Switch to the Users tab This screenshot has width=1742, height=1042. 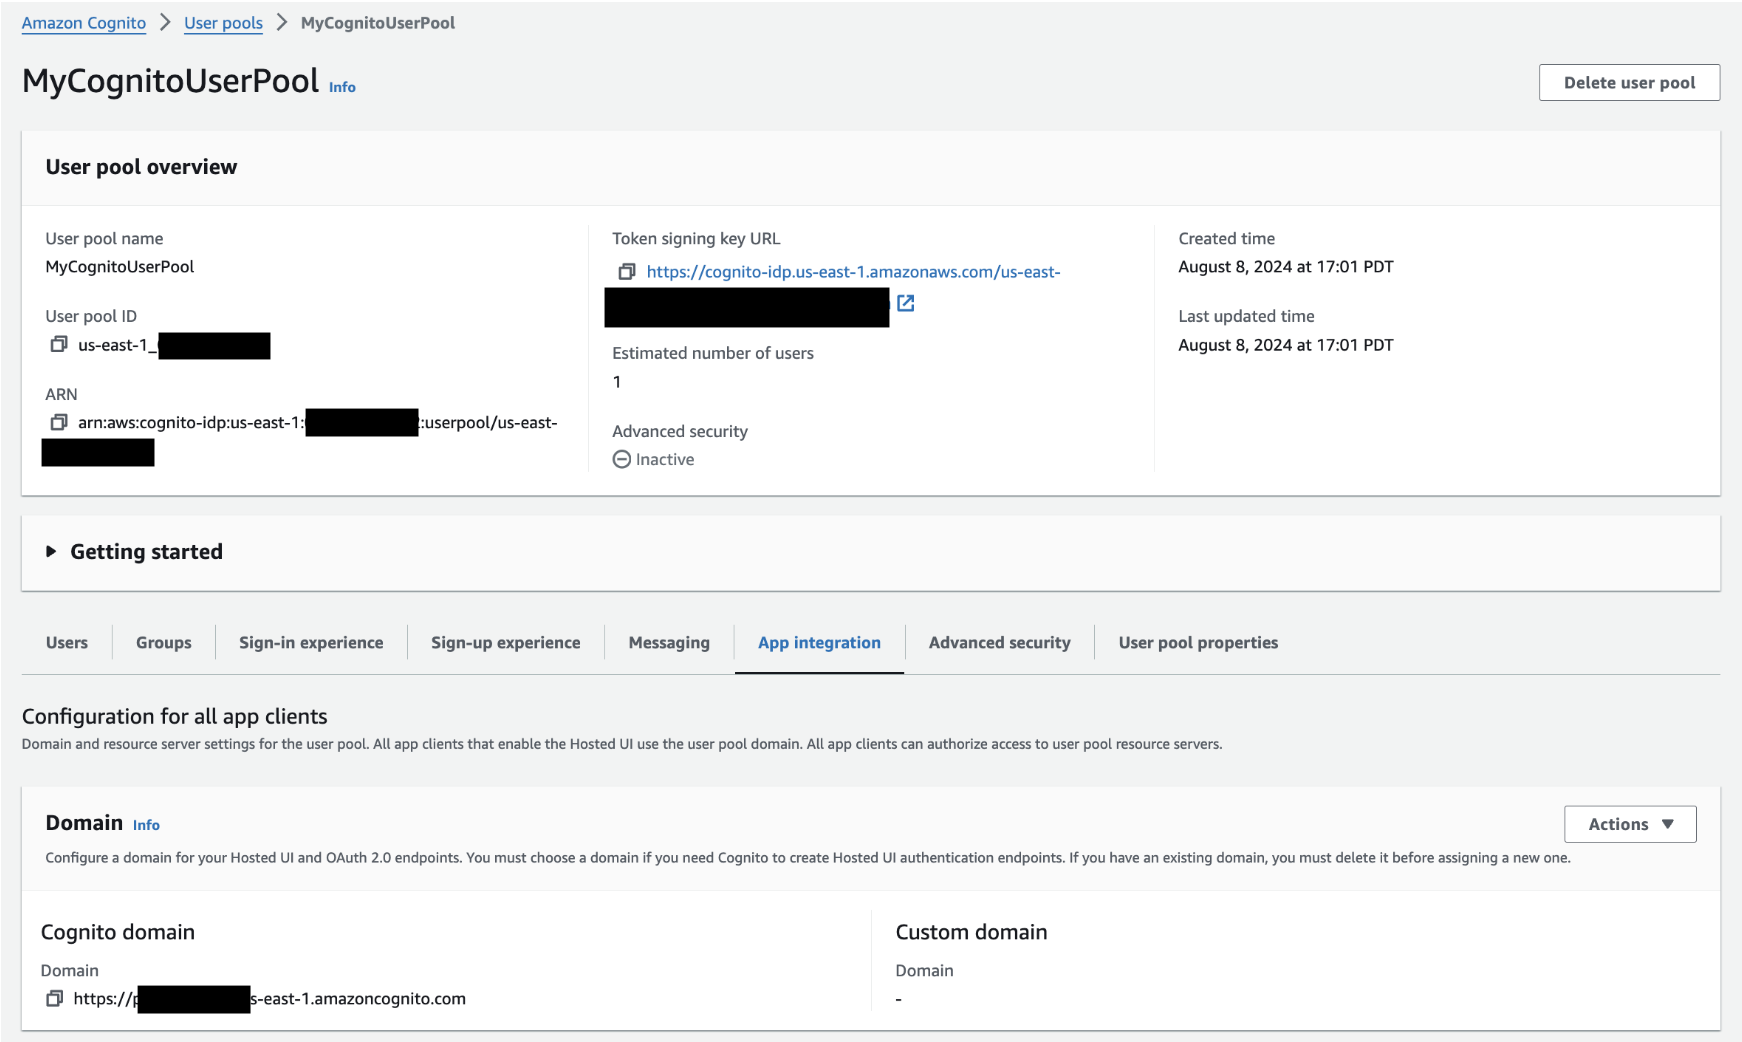click(66, 642)
